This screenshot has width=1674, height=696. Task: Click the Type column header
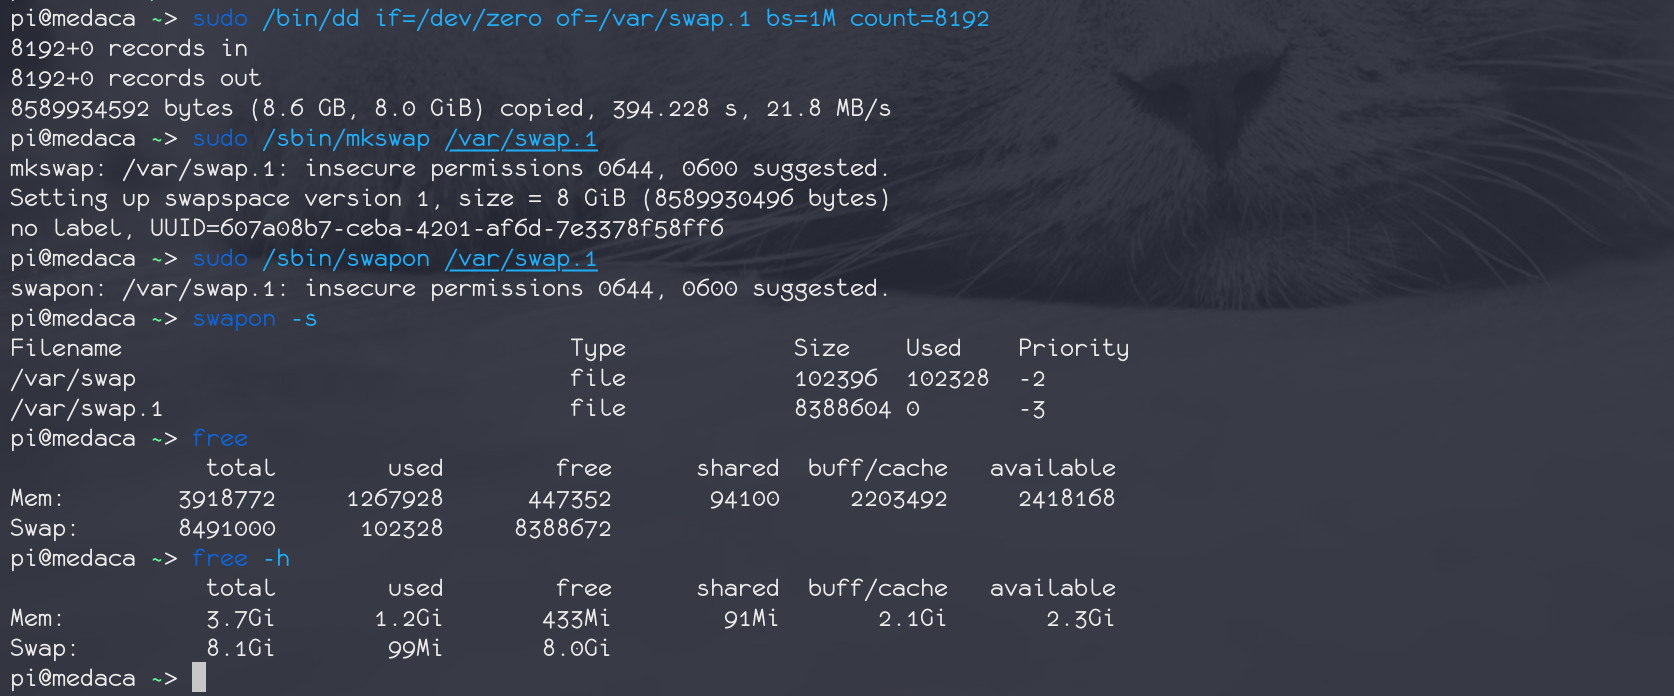[x=598, y=348]
